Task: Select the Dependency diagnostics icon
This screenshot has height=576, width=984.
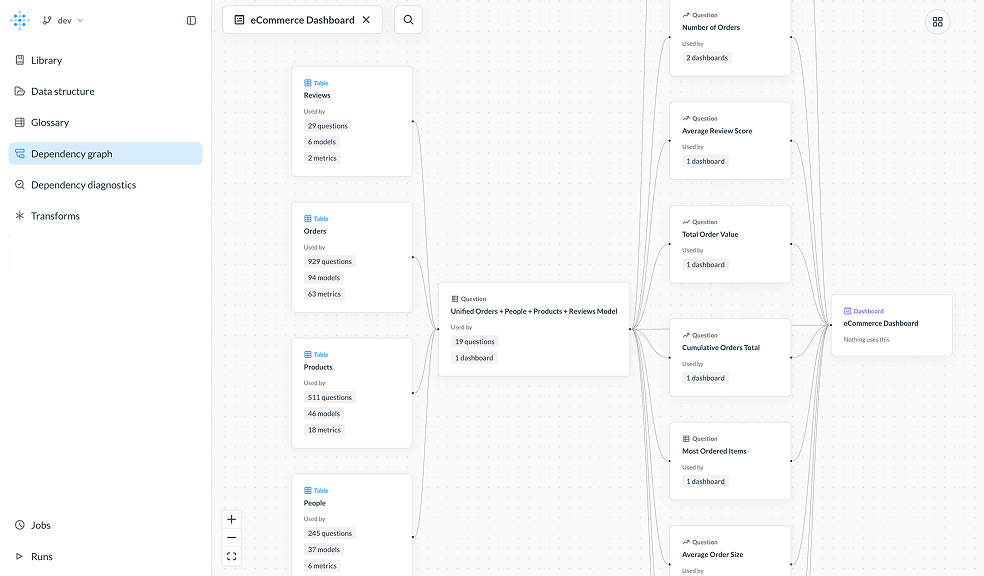Action: [19, 184]
